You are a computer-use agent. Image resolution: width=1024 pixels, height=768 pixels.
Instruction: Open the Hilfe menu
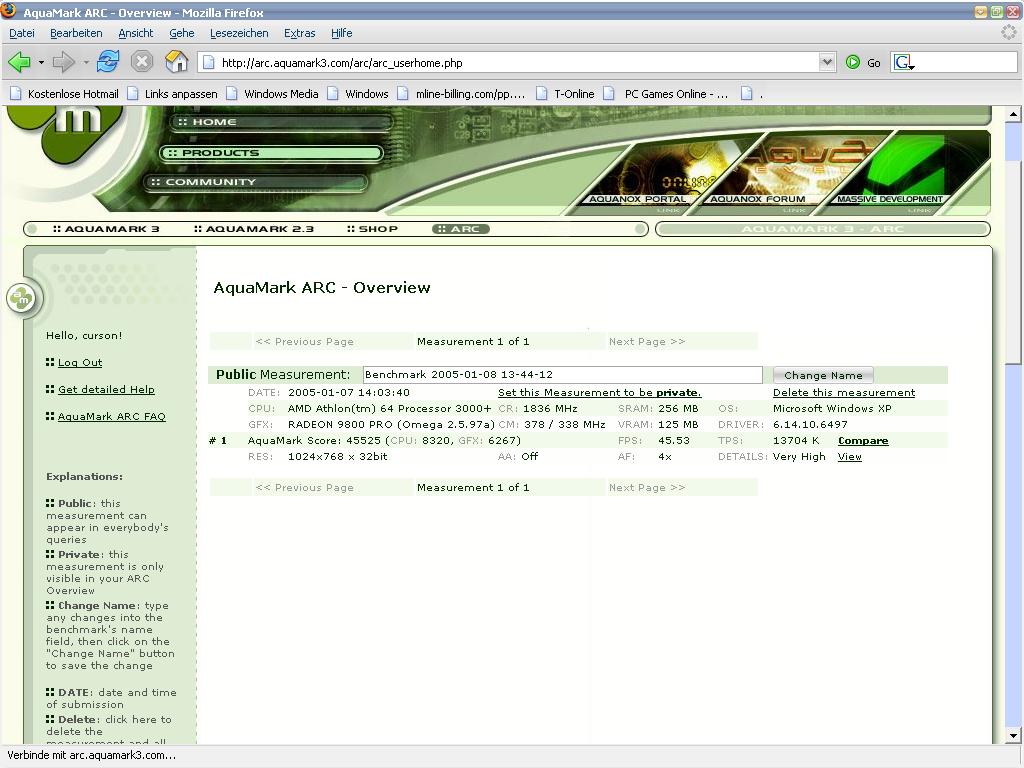342,33
